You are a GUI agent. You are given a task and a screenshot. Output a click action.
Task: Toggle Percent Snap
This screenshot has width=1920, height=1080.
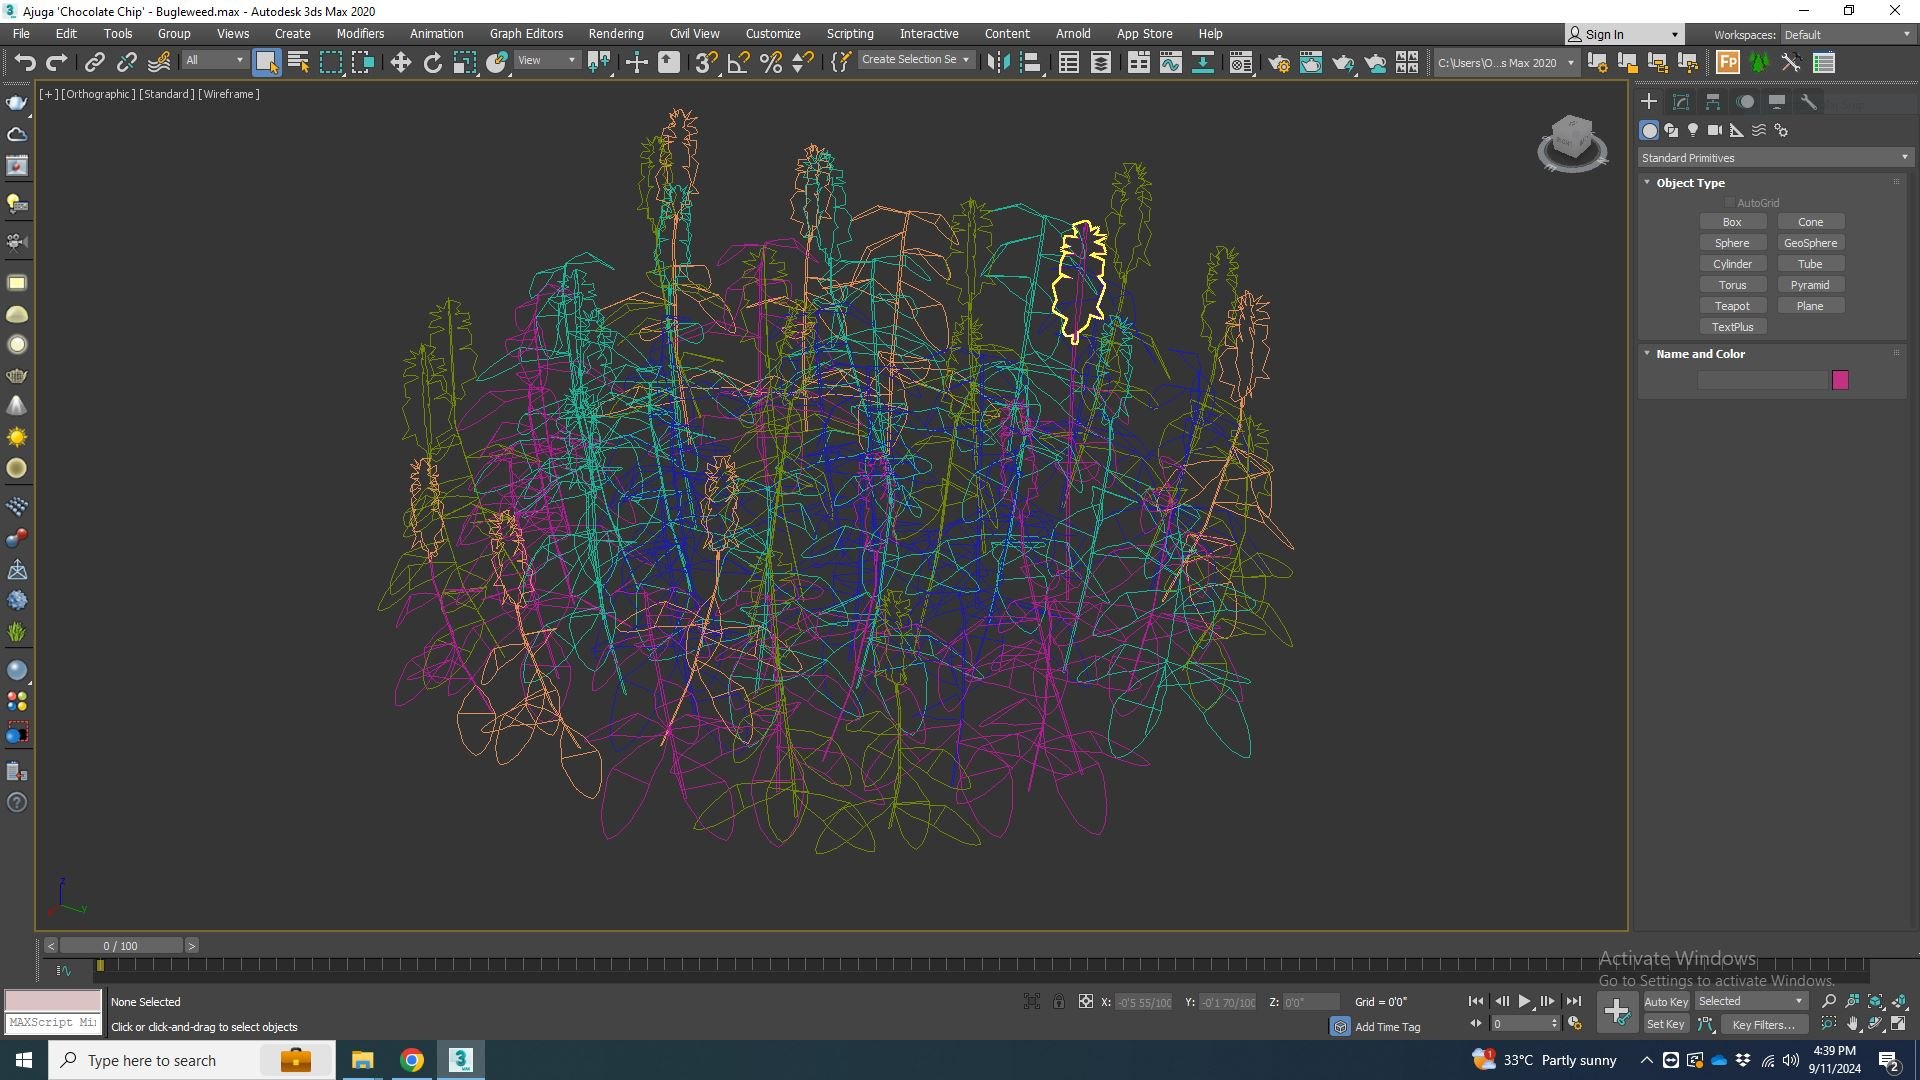click(x=770, y=63)
